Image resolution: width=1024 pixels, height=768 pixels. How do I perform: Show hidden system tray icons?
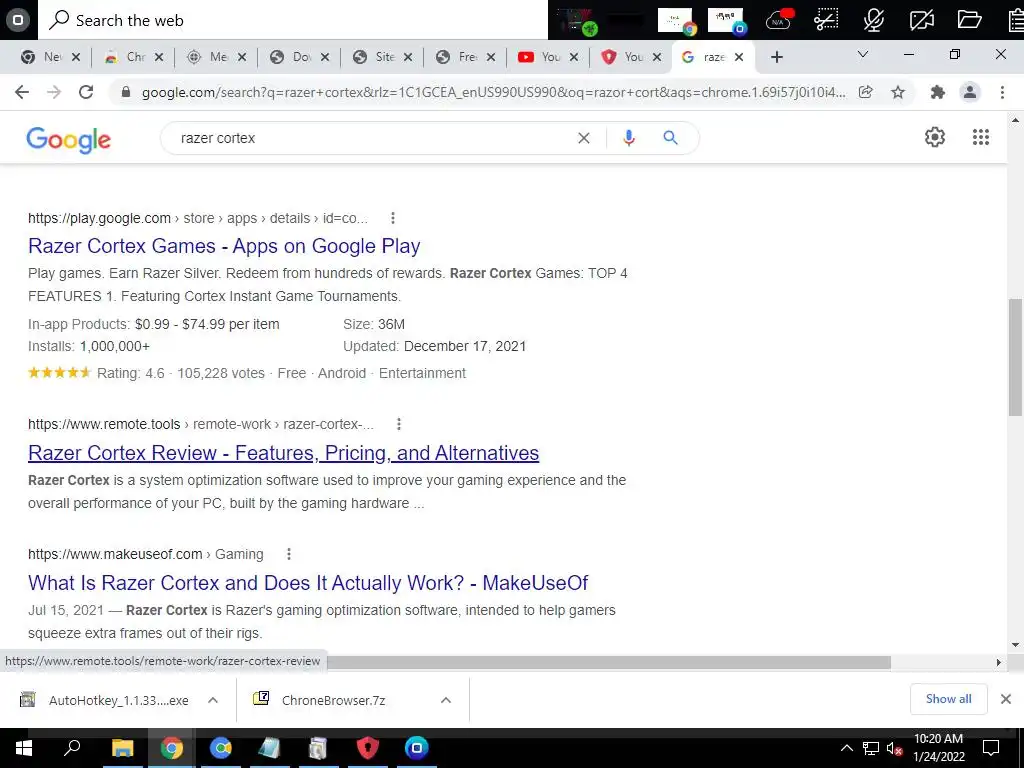click(846, 748)
